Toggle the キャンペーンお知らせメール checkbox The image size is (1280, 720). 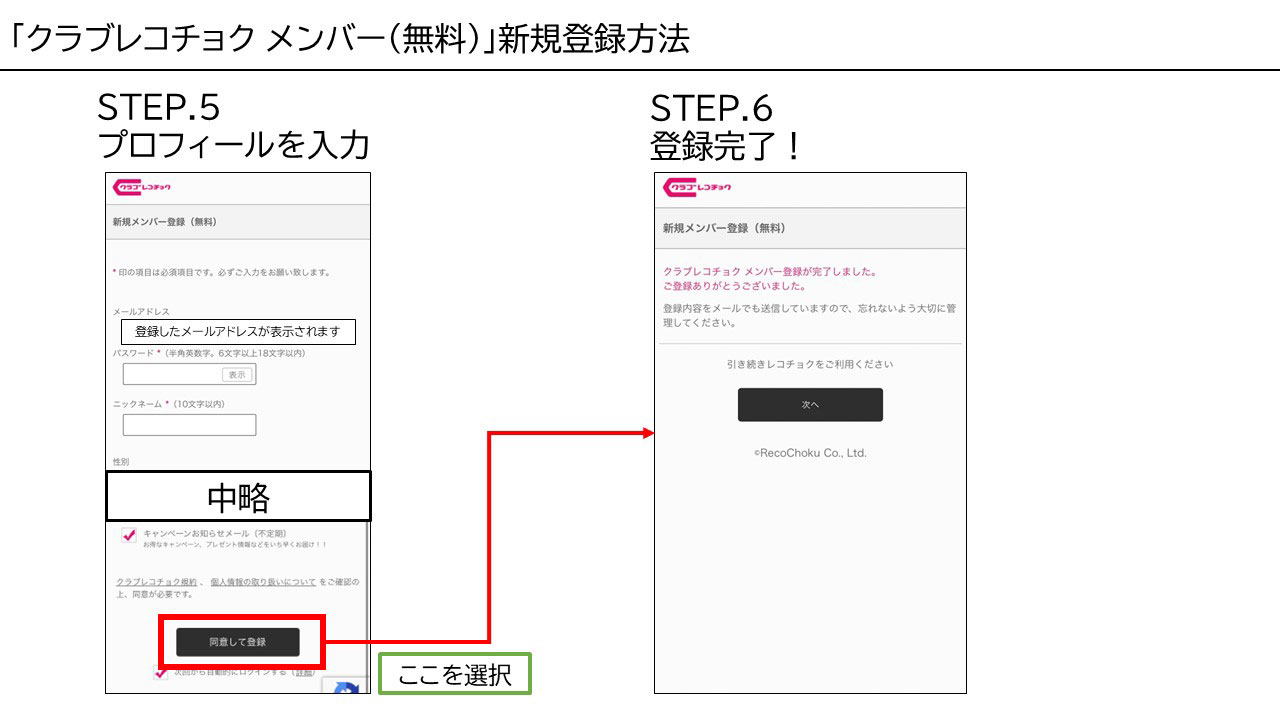[x=129, y=535]
